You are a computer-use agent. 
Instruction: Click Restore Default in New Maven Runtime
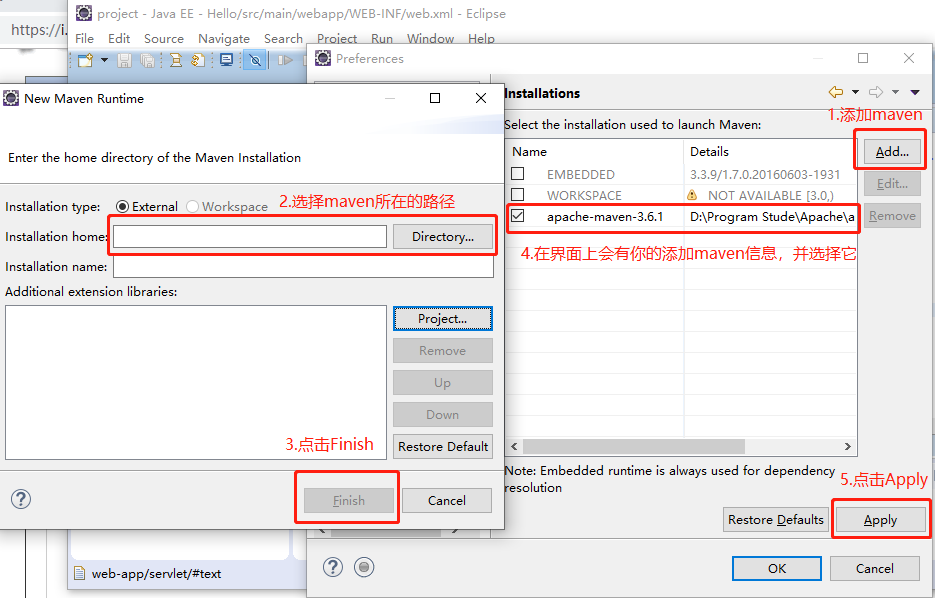point(442,447)
